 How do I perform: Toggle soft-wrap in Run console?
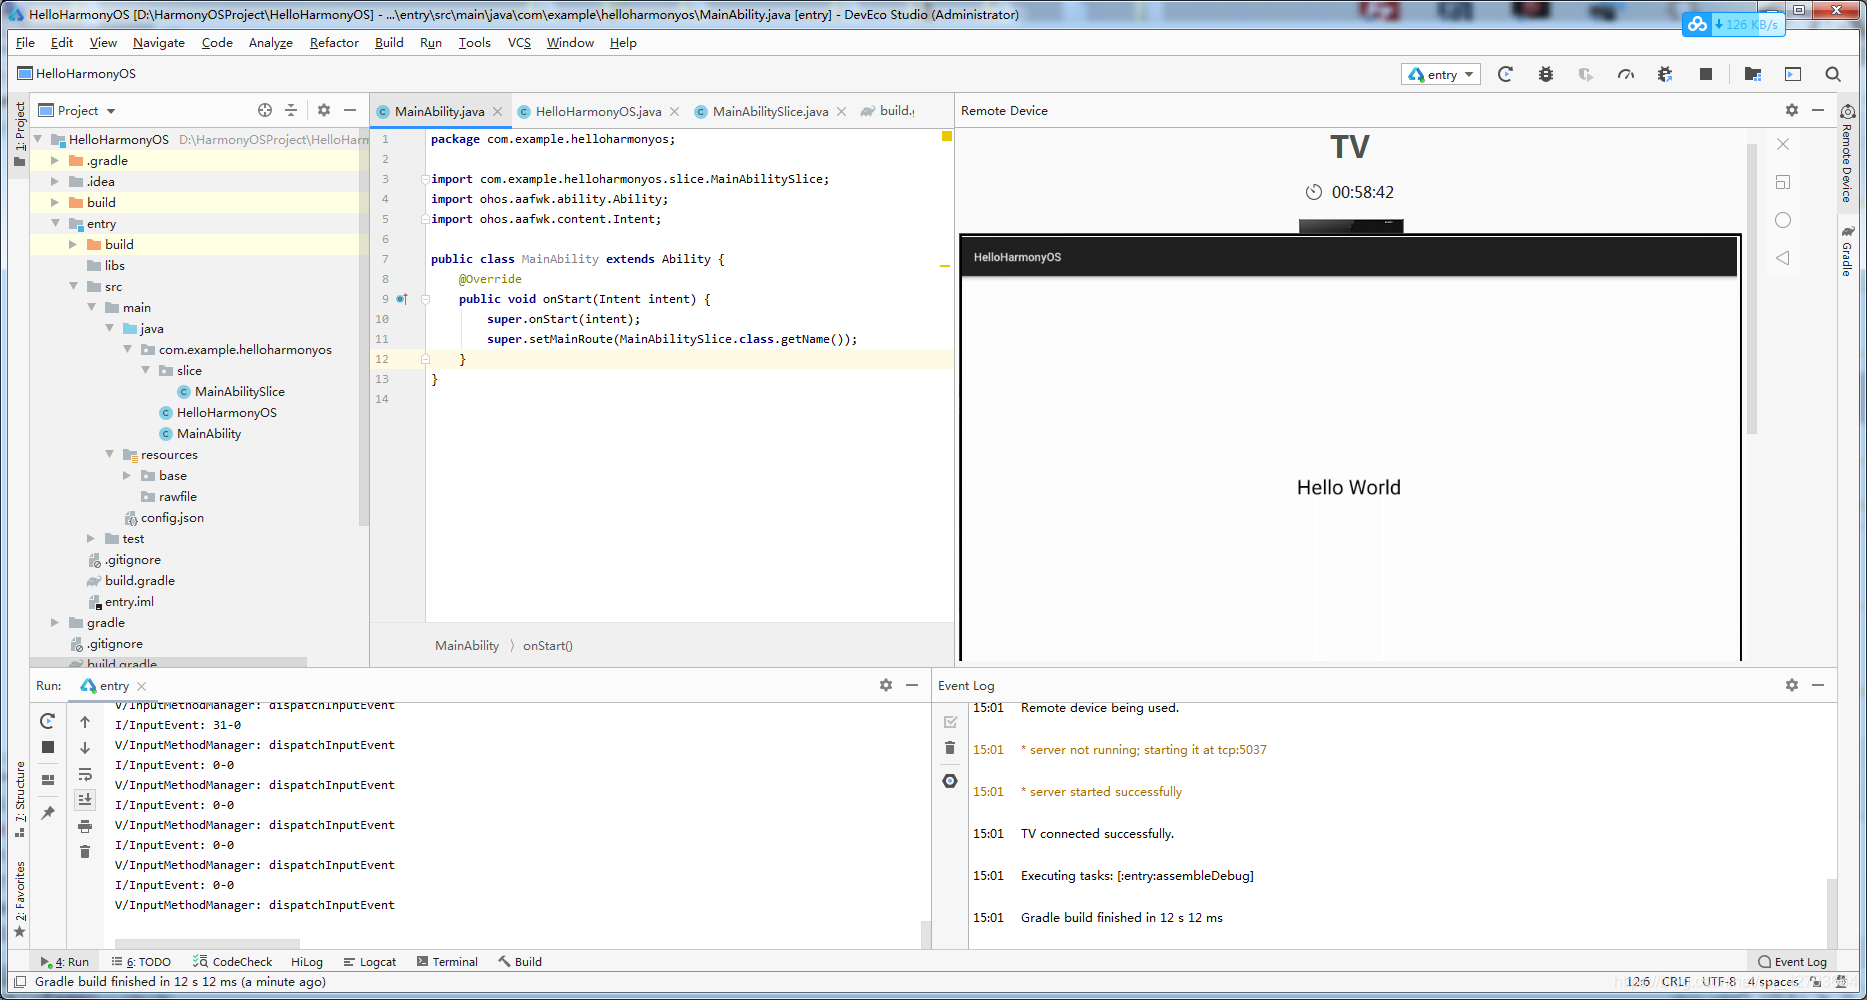(85, 774)
